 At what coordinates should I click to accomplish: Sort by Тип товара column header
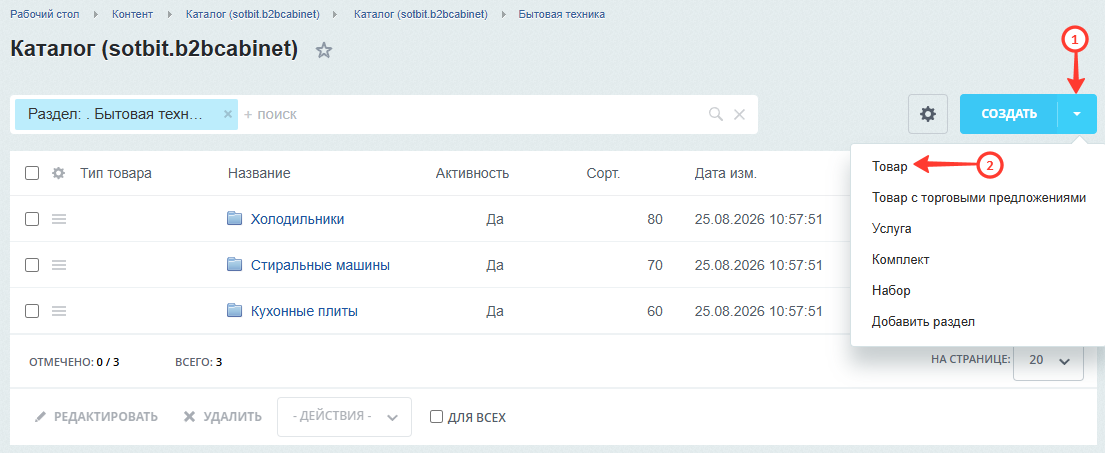point(116,173)
